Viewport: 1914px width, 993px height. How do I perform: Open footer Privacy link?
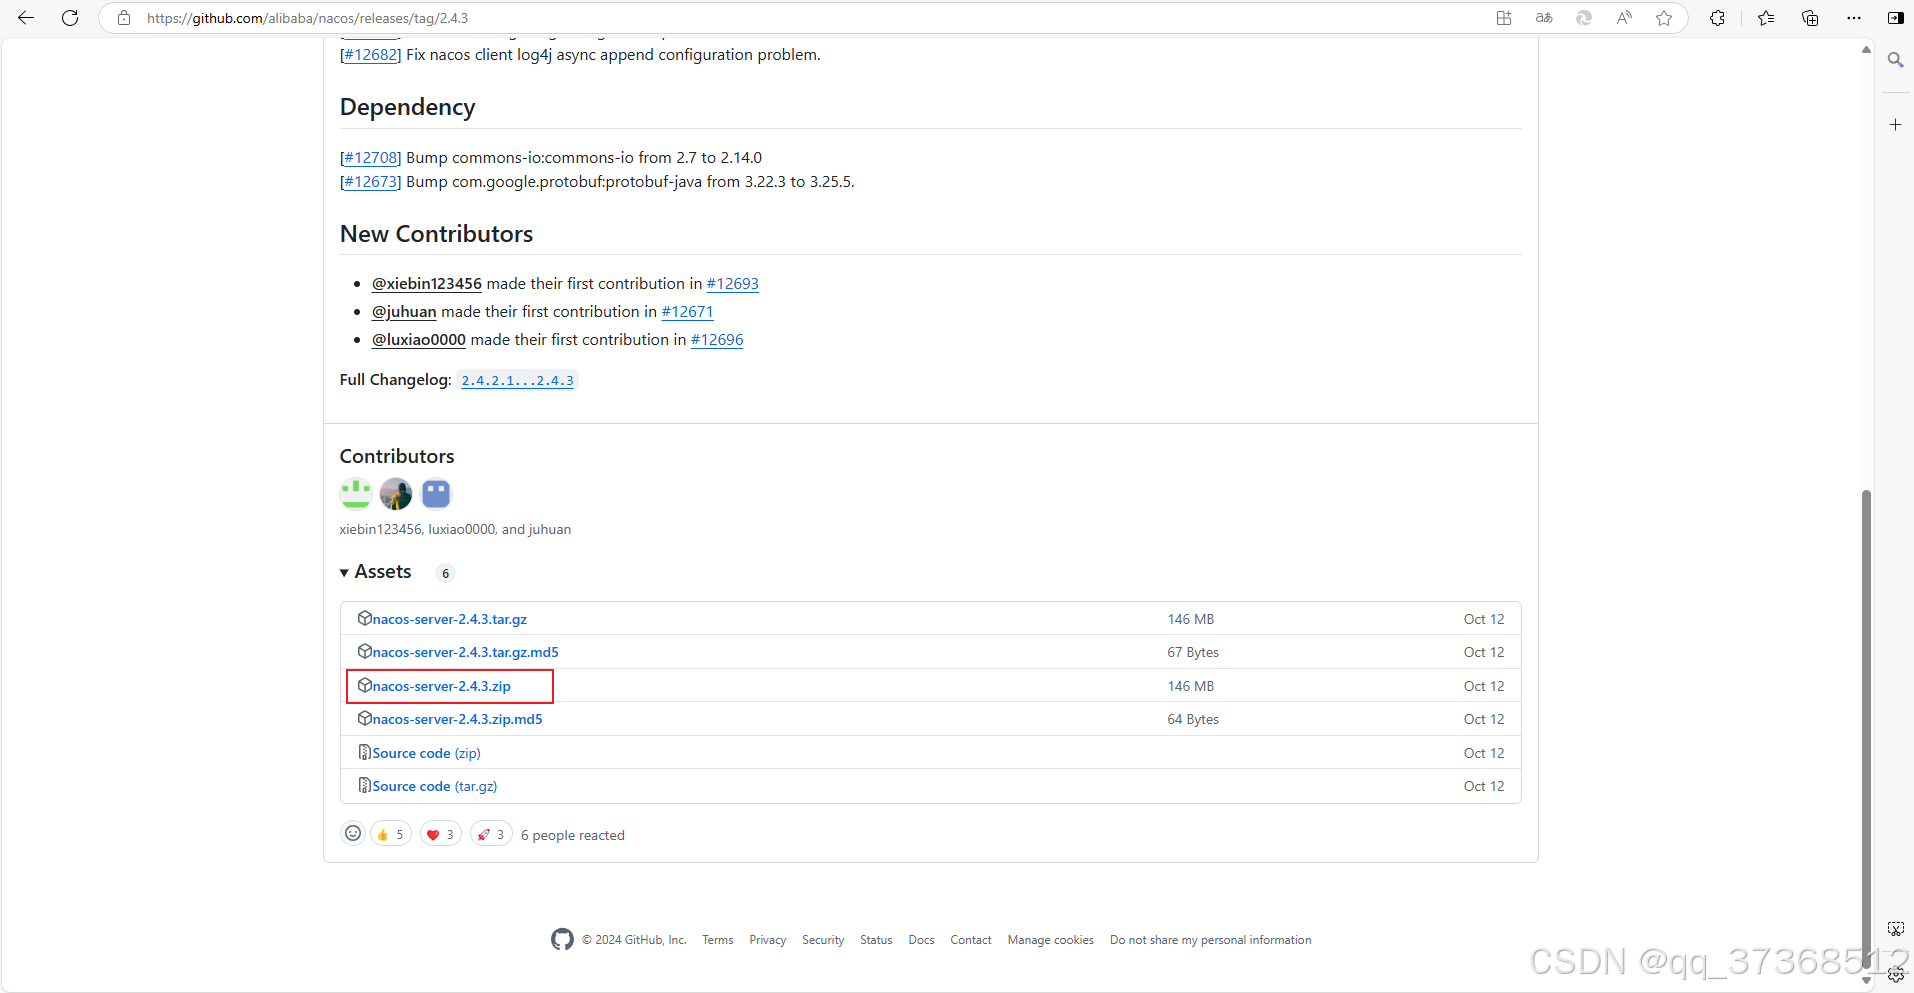pos(767,940)
